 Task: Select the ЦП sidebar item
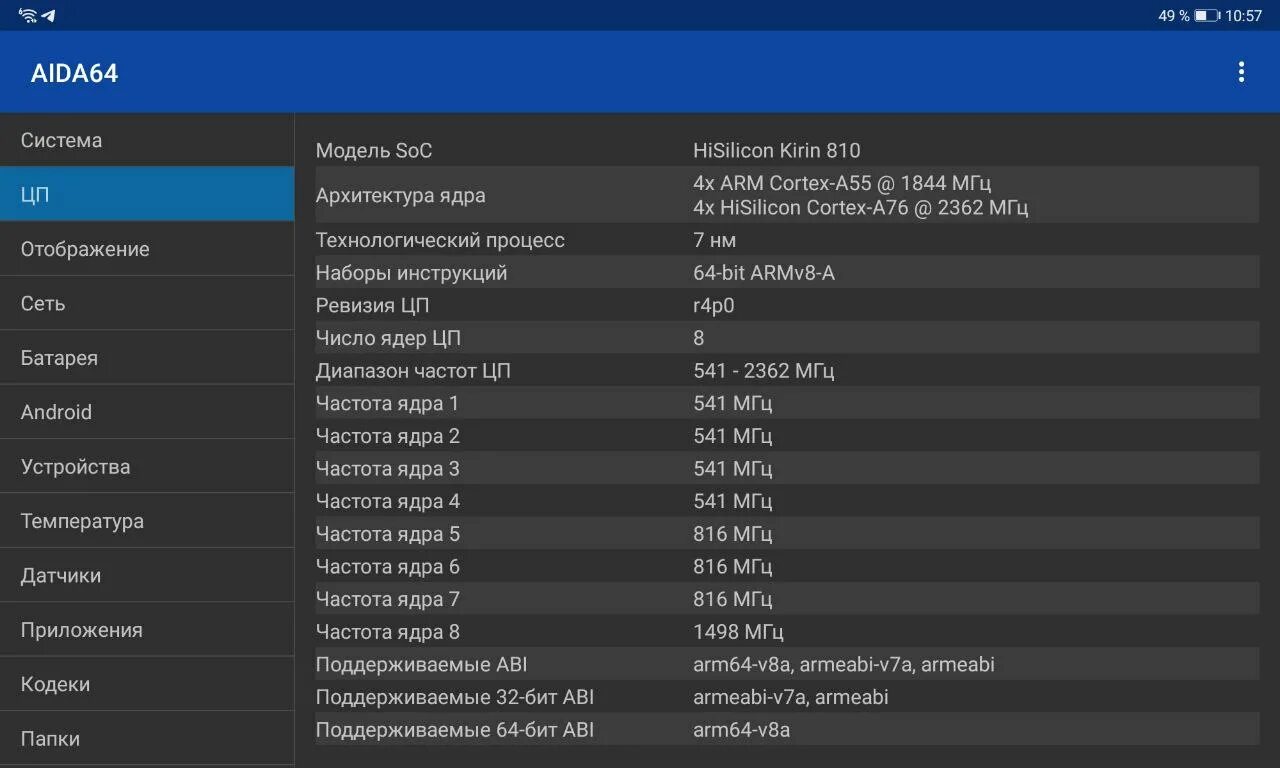[x=147, y=194]
